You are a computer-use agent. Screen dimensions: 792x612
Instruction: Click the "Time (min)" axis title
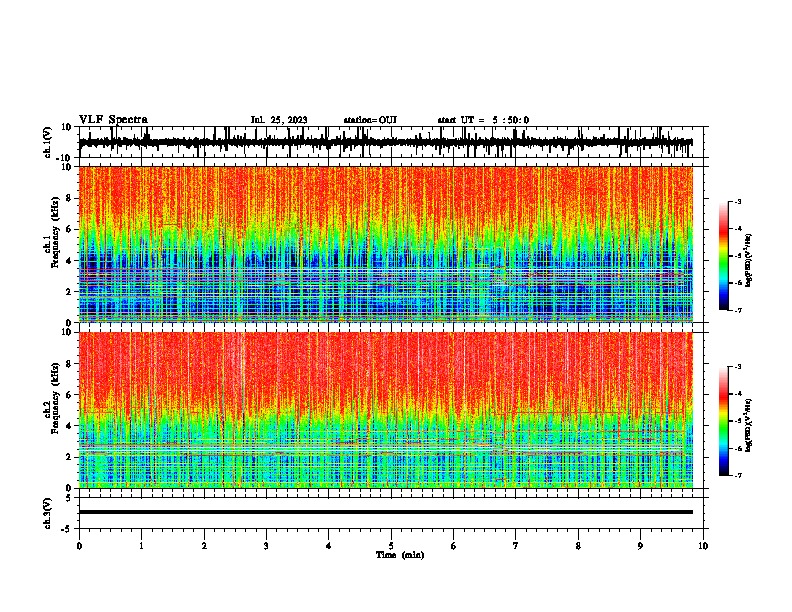(400, 555)
